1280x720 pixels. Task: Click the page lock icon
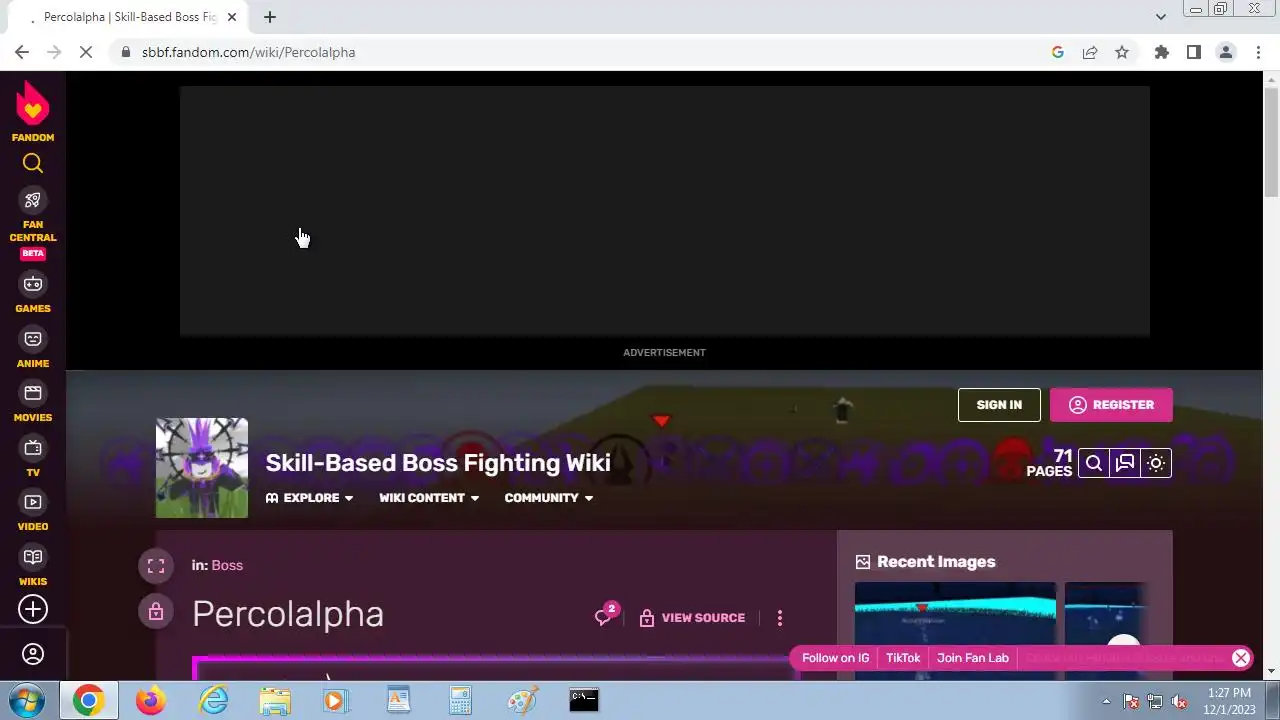click(x=156, y=612)
